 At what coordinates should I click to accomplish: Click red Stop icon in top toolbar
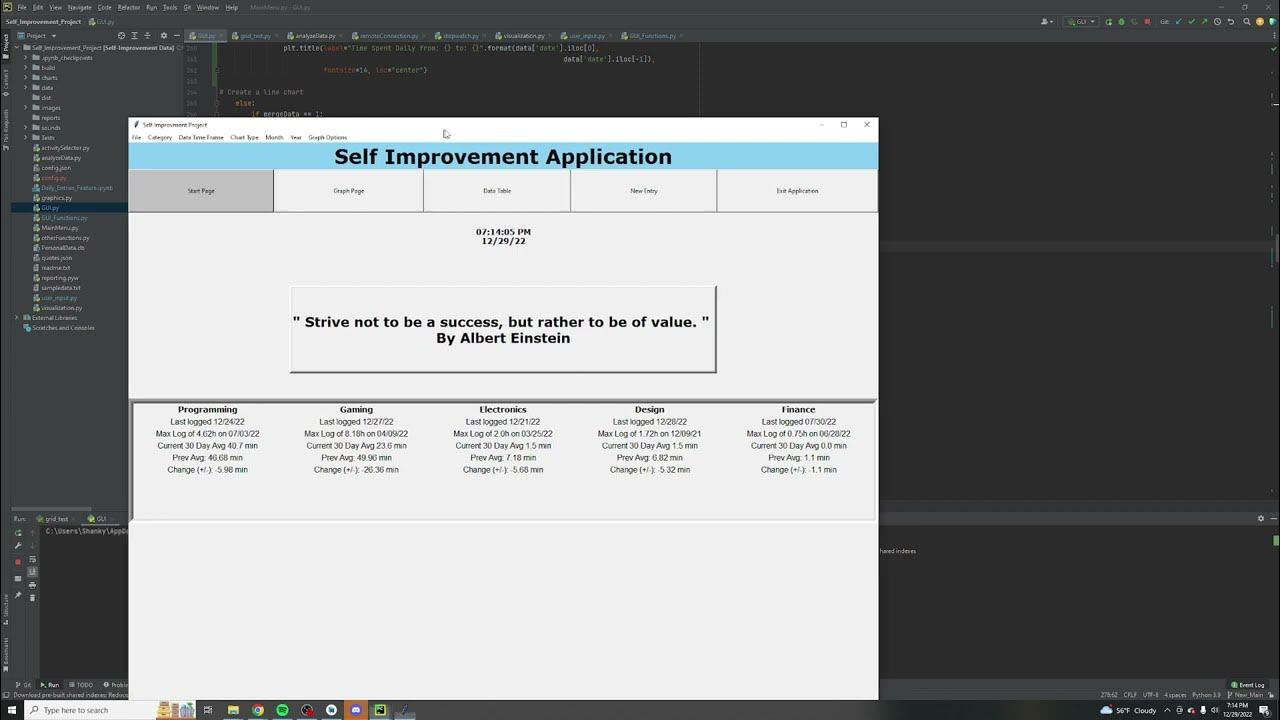[1147, 21]
